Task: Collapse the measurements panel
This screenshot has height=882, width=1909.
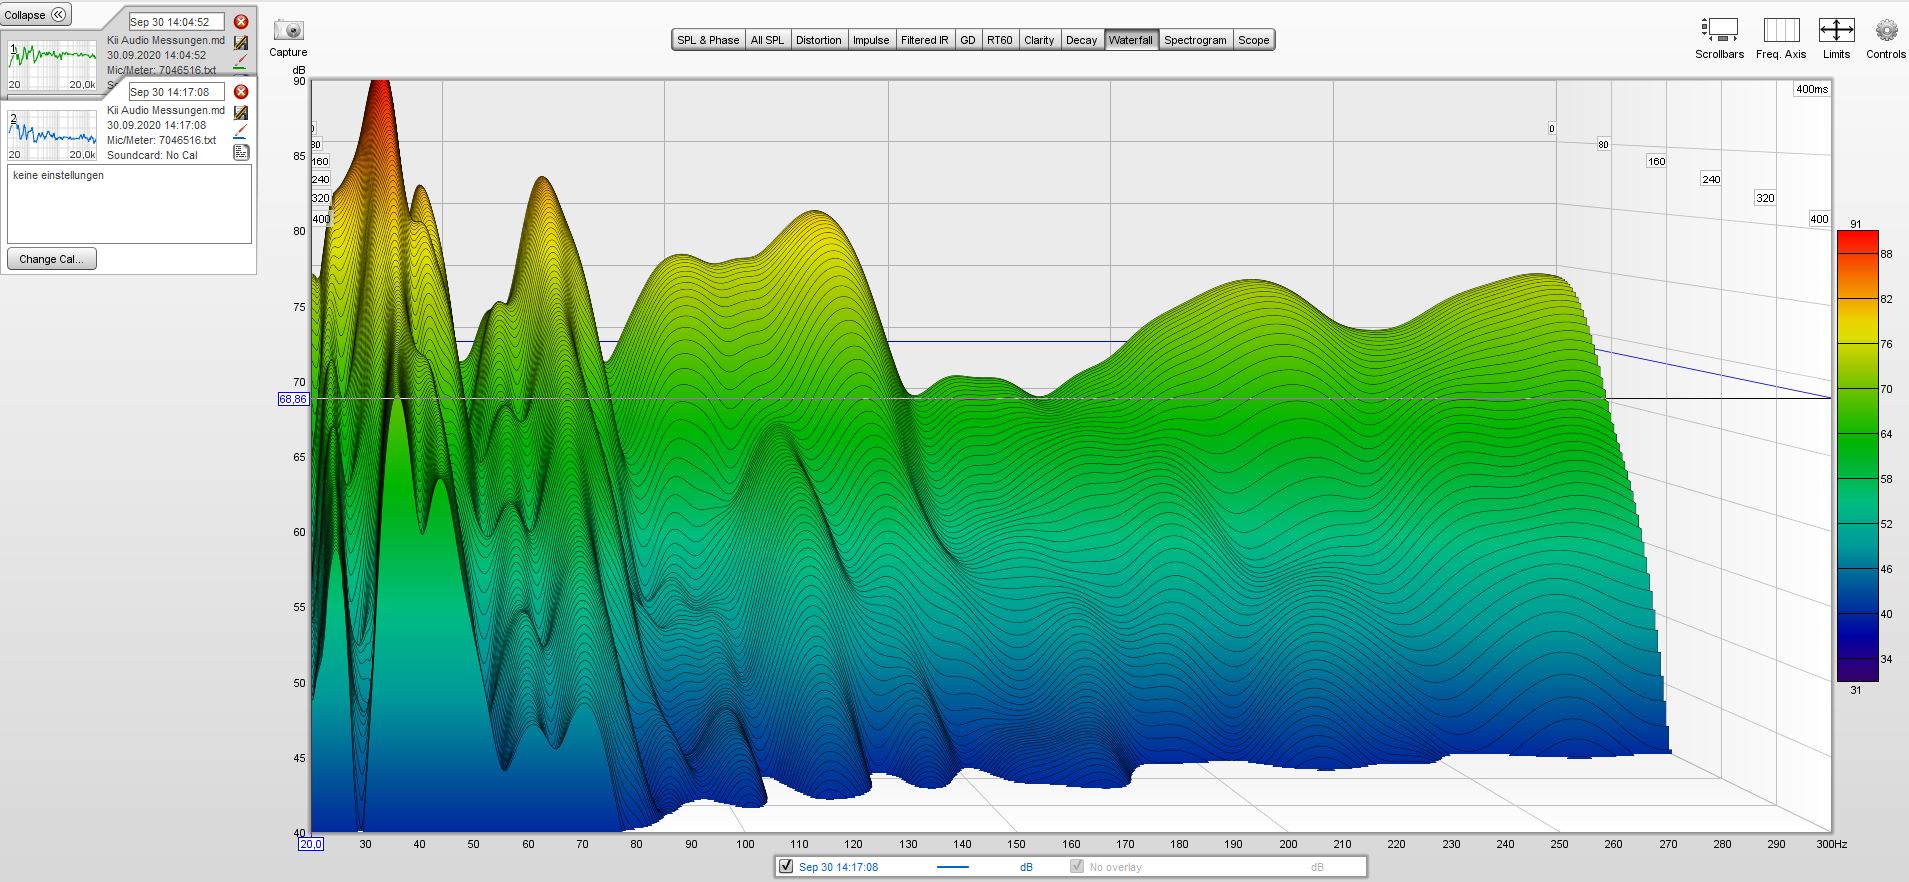Action: [36, 15]
